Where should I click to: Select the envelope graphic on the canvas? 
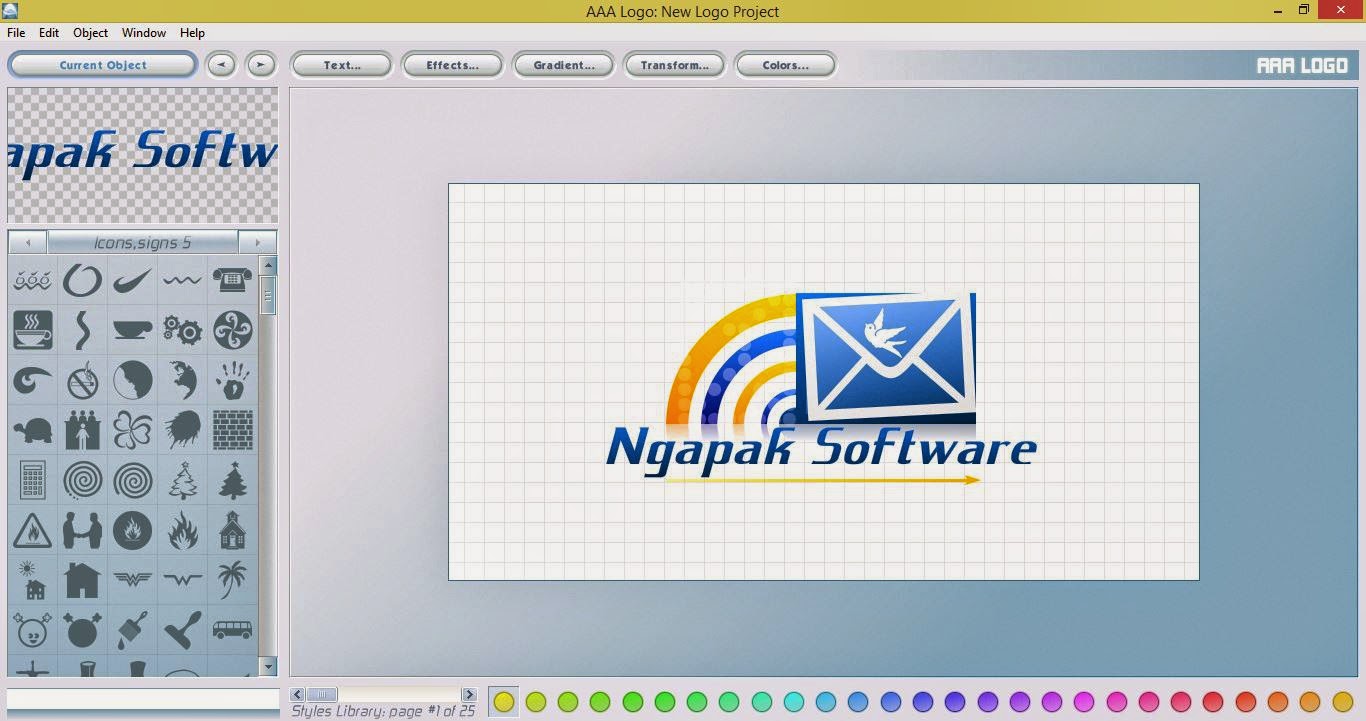[887, 356]
